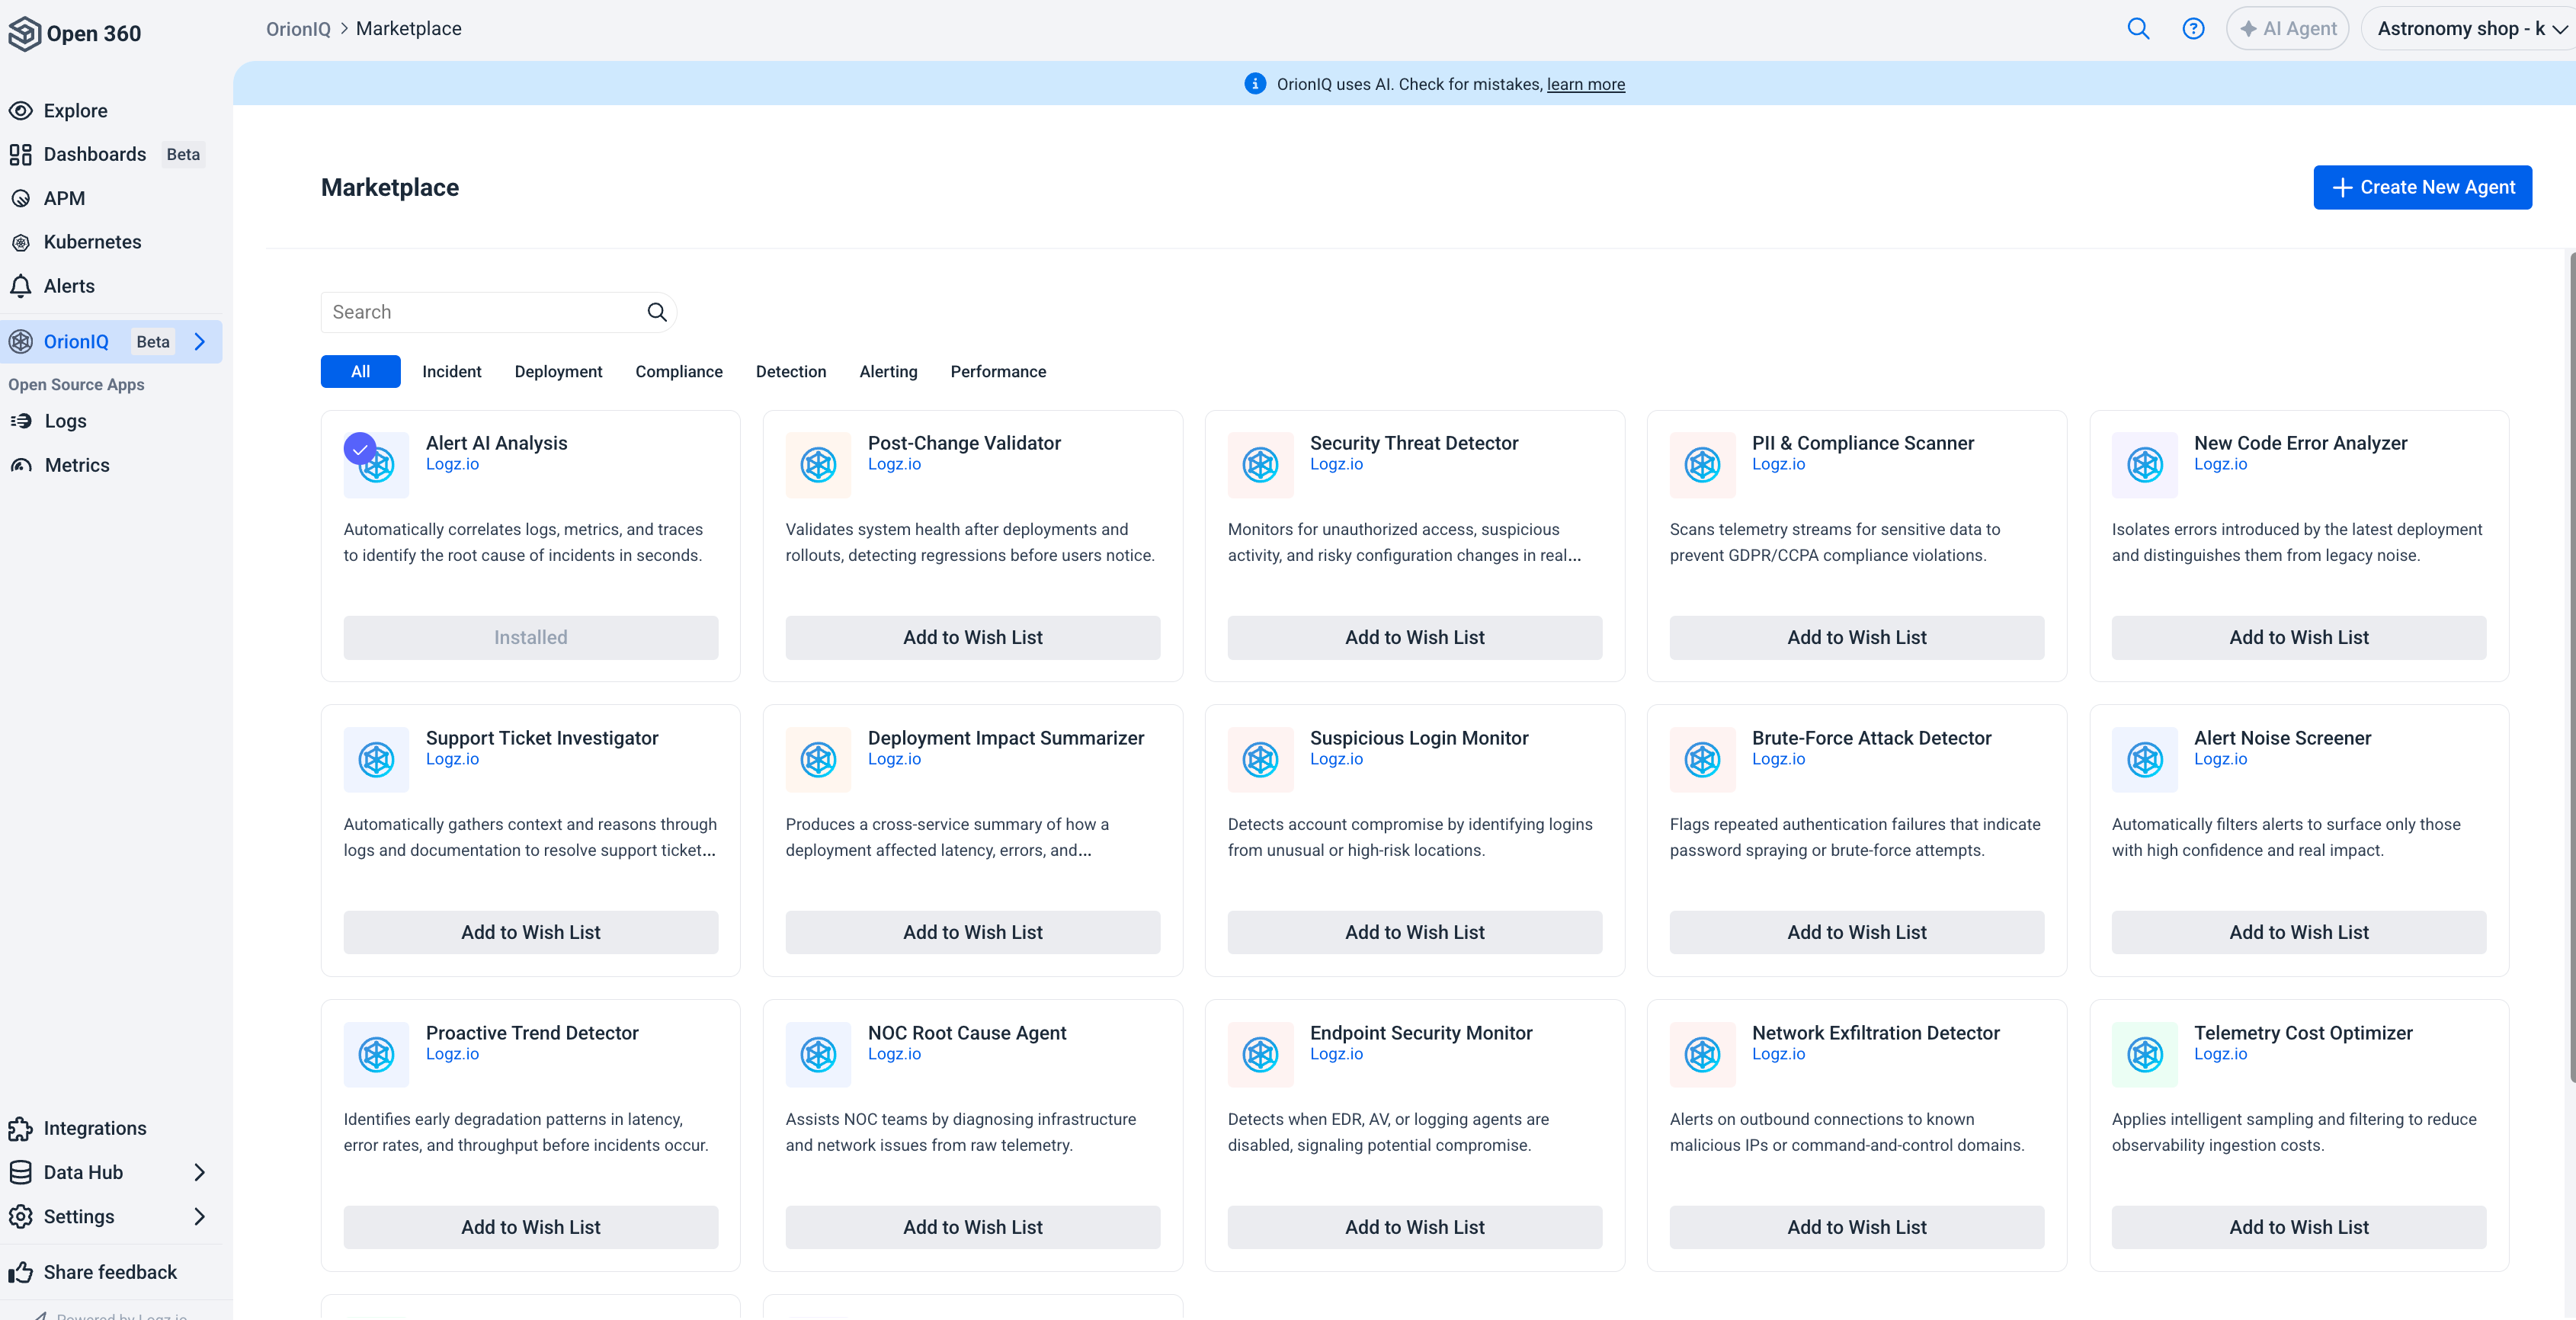Expand the Settings submenu
The width and height of the screenshot is (2576, 1320).
click(x=200, y=1216)
